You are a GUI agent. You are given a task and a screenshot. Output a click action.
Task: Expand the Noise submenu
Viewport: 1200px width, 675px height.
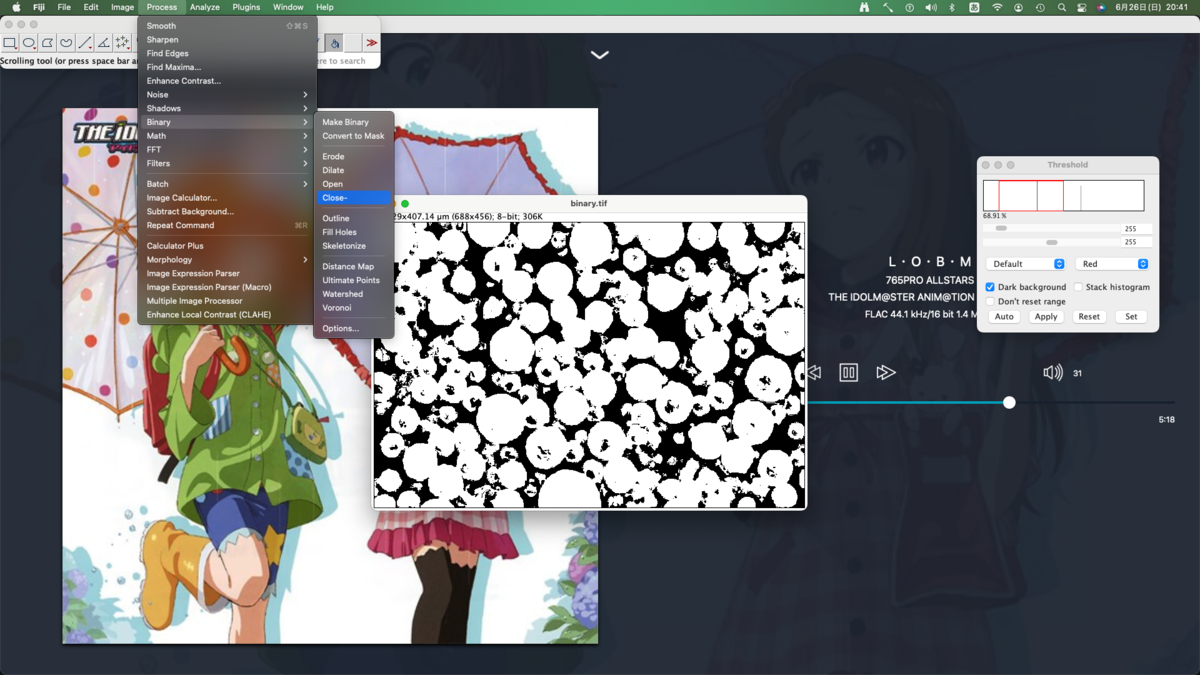[x=227, y=95]
